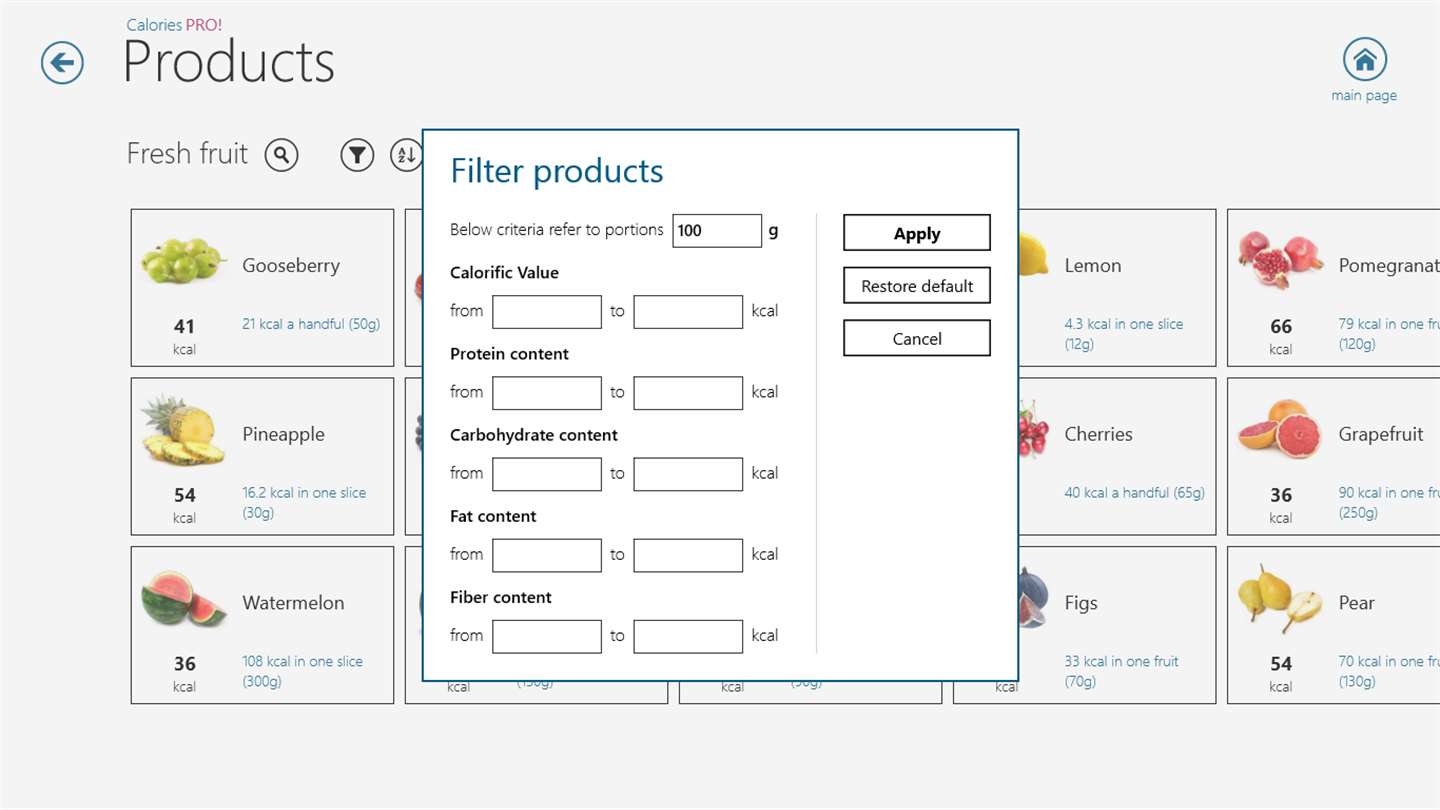
Task: Go to main page home icon
Action: [1364, 60]
